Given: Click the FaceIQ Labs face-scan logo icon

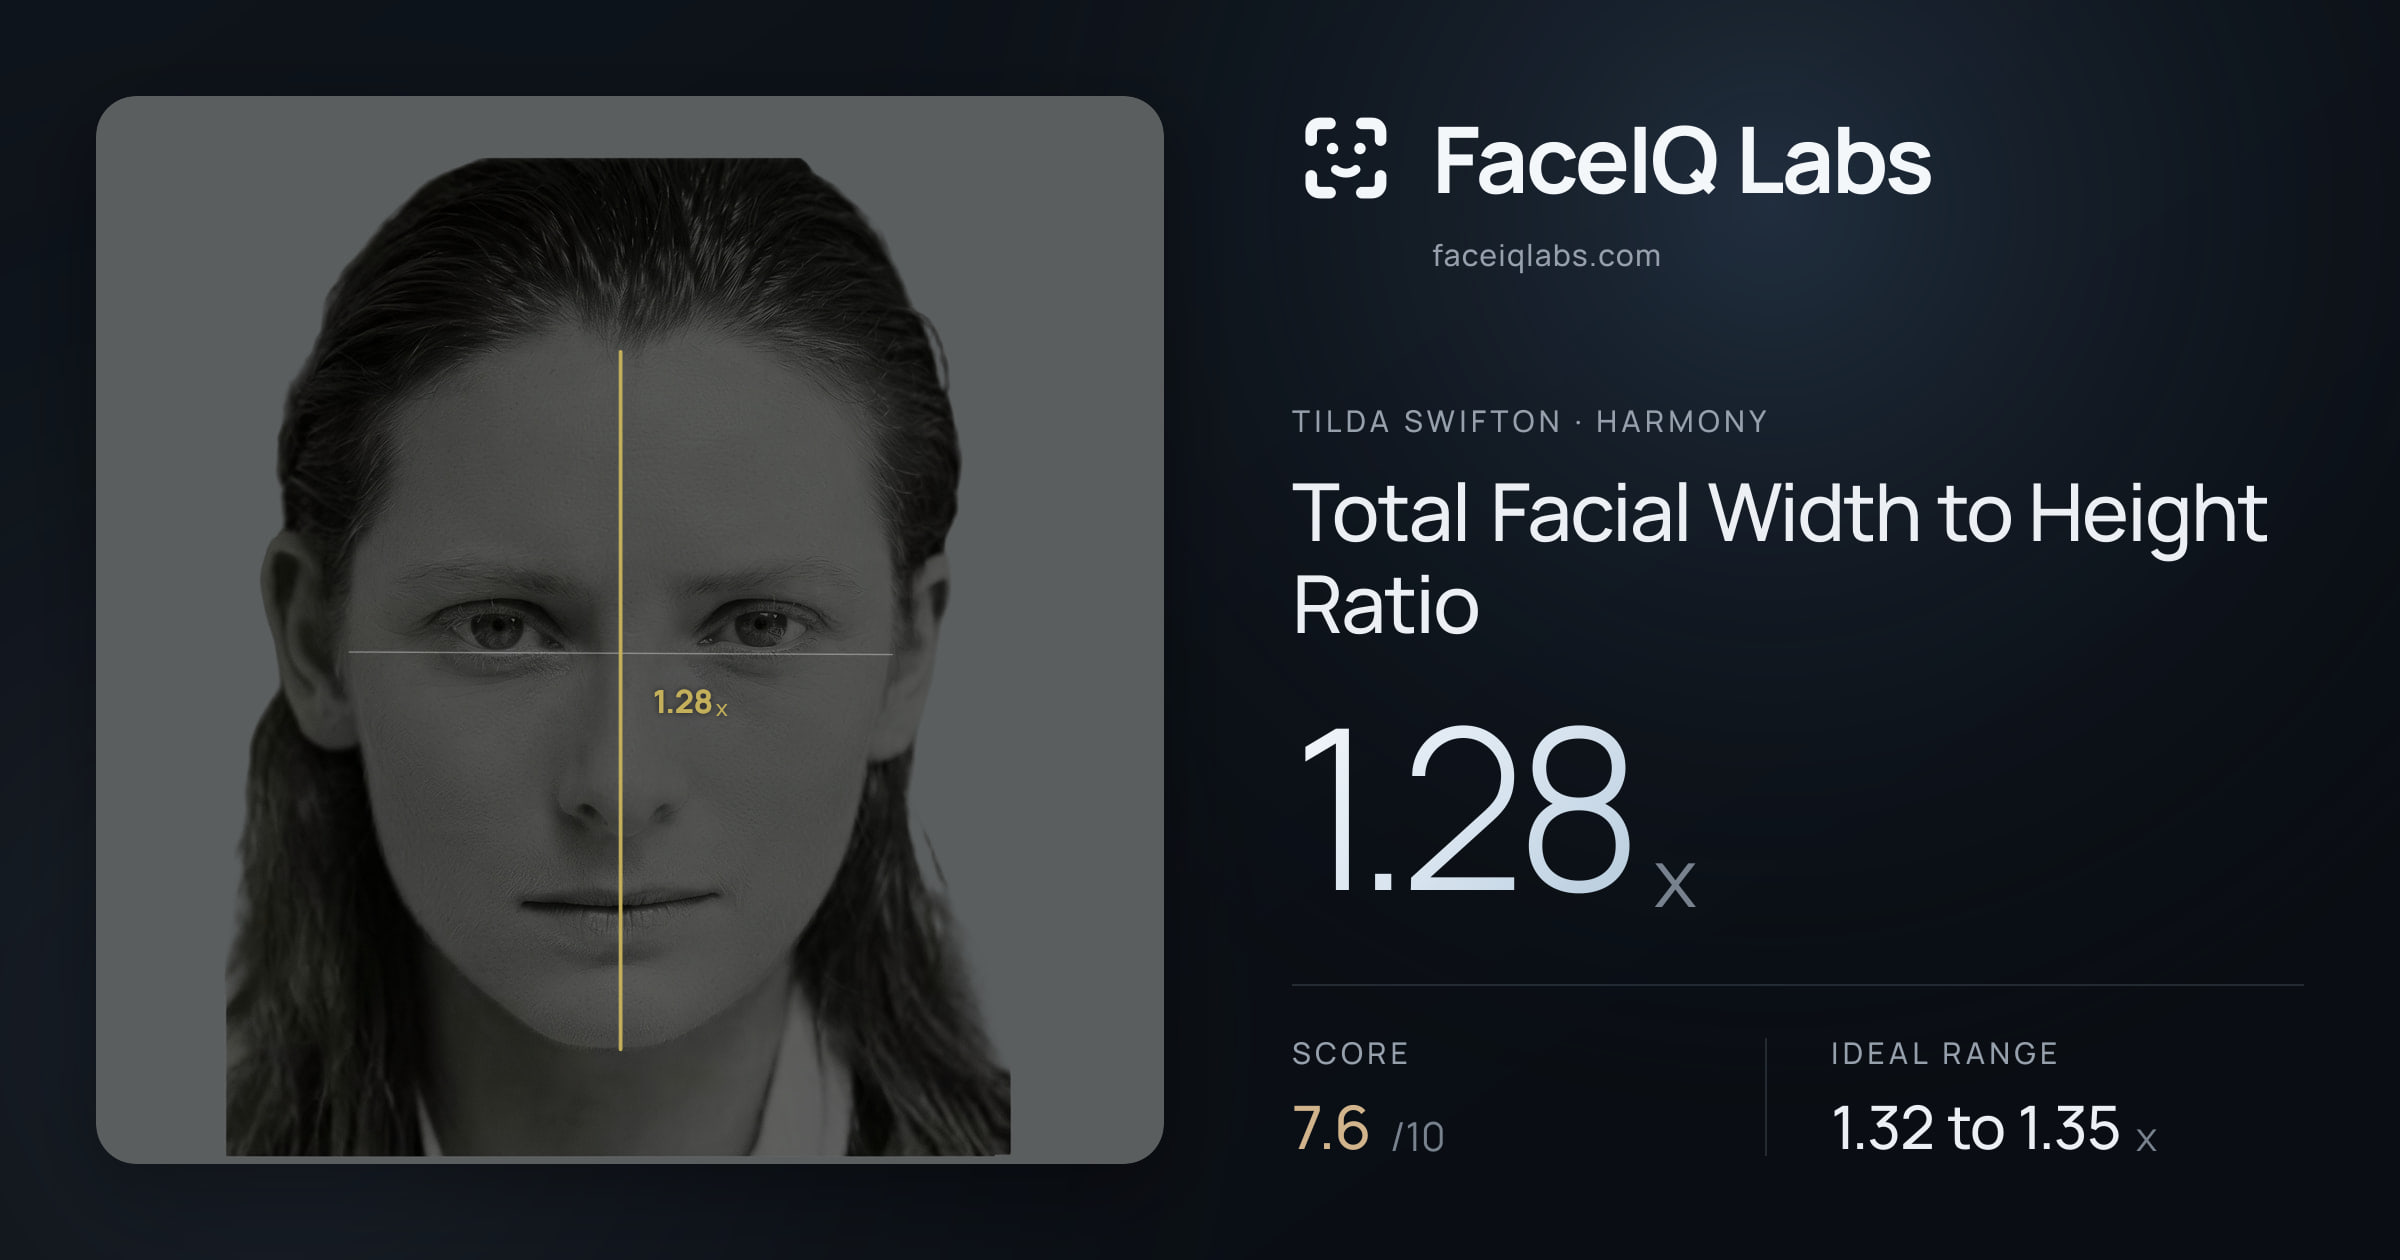Looking at the screenshot, I should click(1345, 158).
